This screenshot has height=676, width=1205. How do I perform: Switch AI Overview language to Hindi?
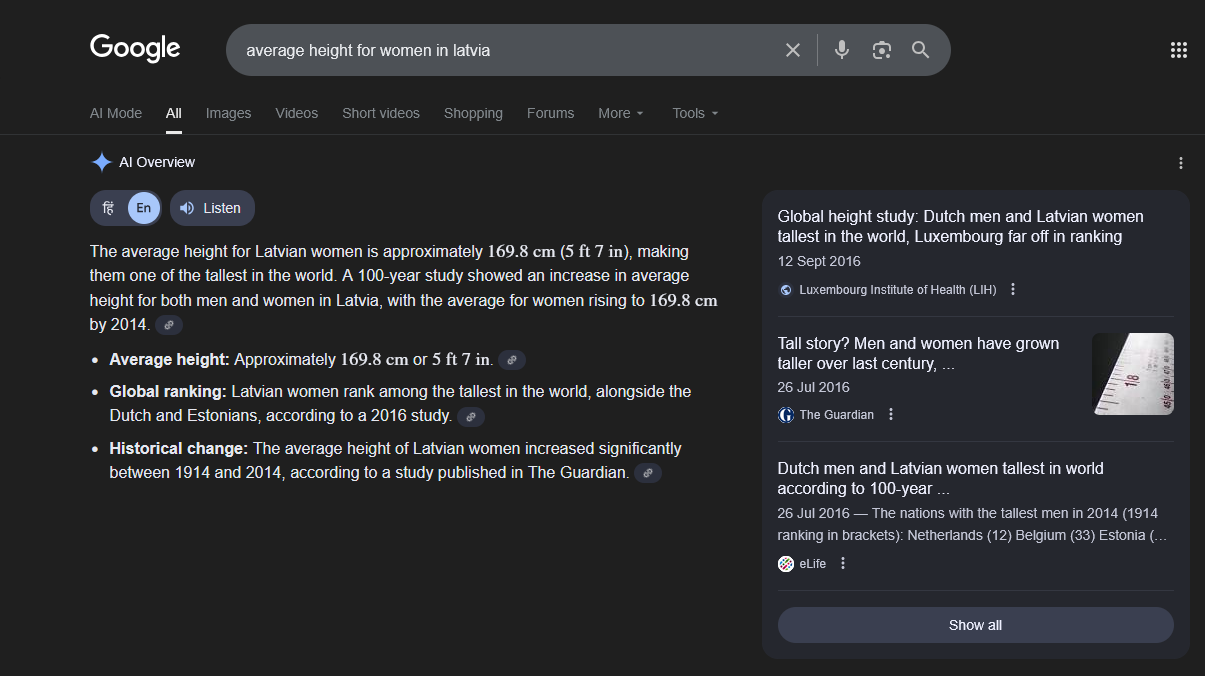109,208
